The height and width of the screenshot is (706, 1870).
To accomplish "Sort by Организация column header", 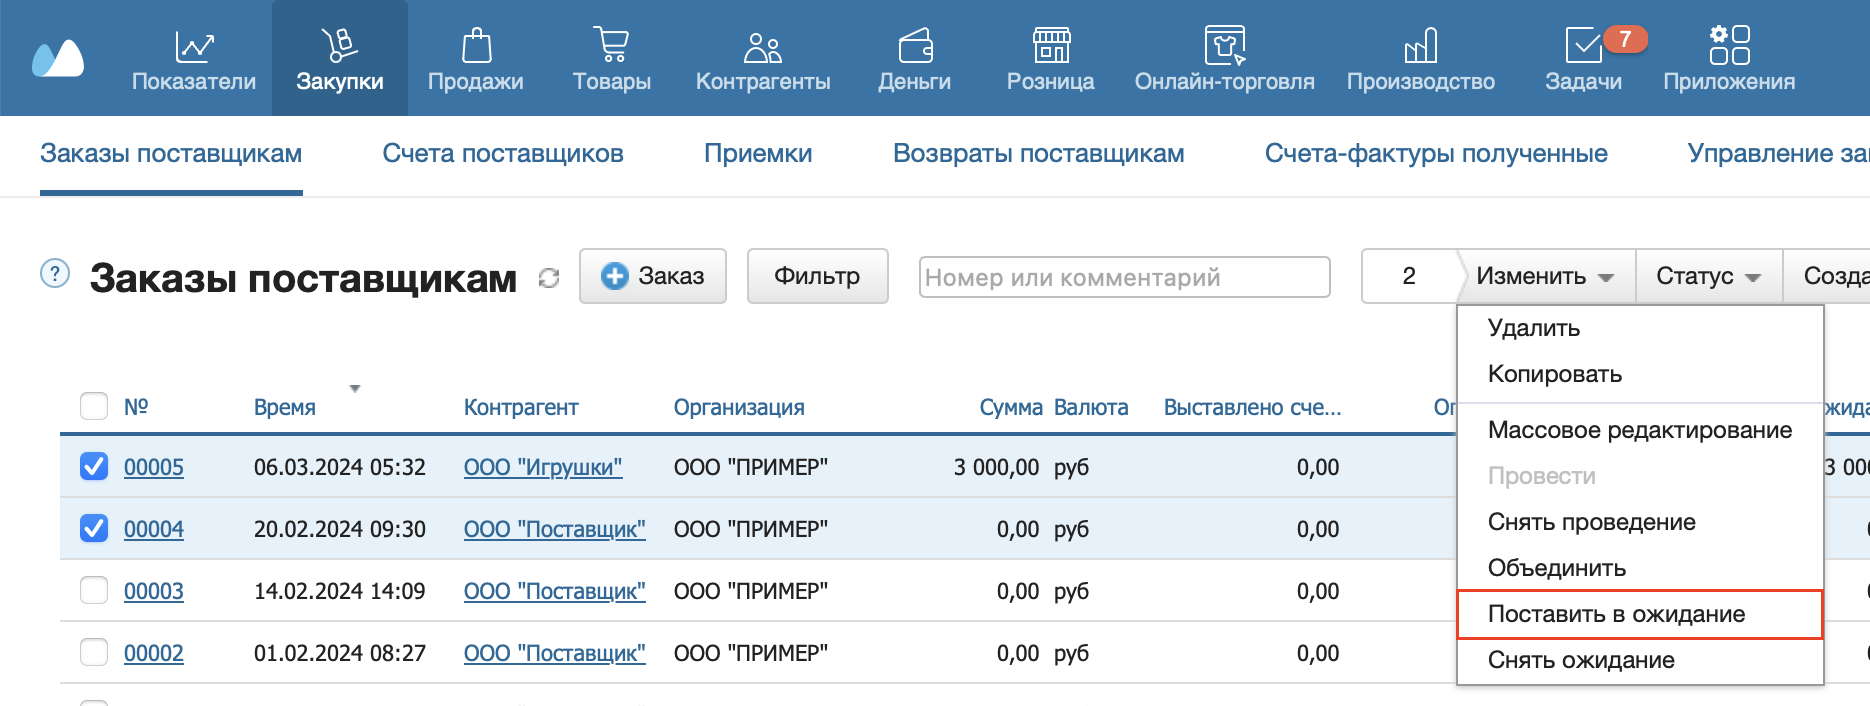I will point(739,407).
